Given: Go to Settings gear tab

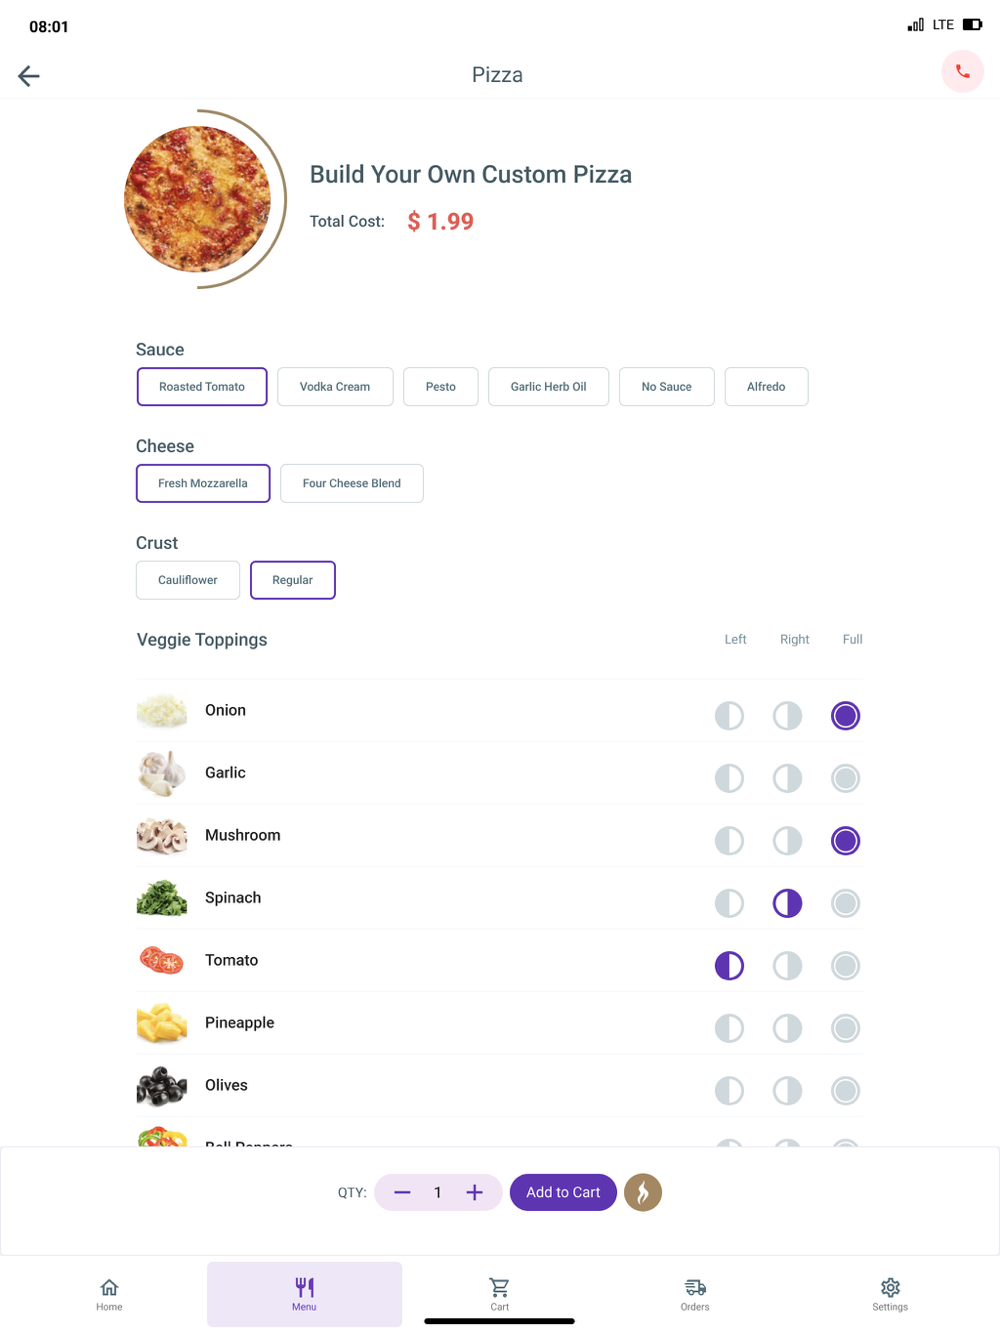Looking at the screenshot, I should (x=890, y=1293).
